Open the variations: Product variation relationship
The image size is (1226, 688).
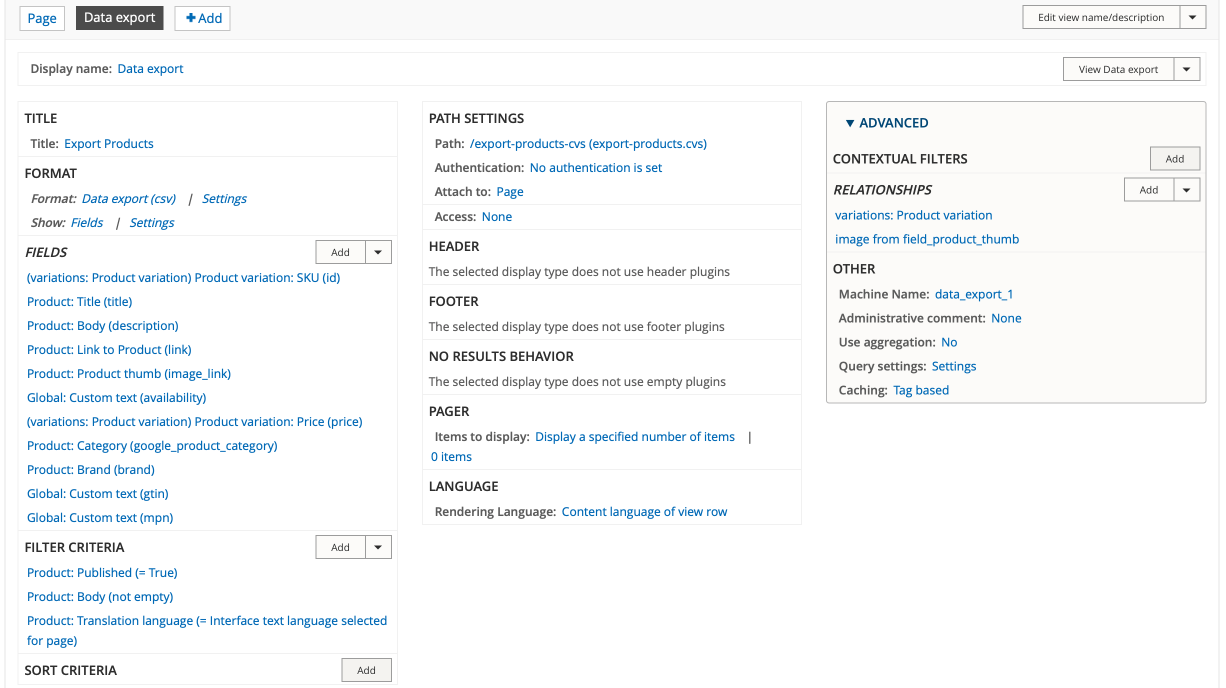pyautogui.click(x=913, y=214)
